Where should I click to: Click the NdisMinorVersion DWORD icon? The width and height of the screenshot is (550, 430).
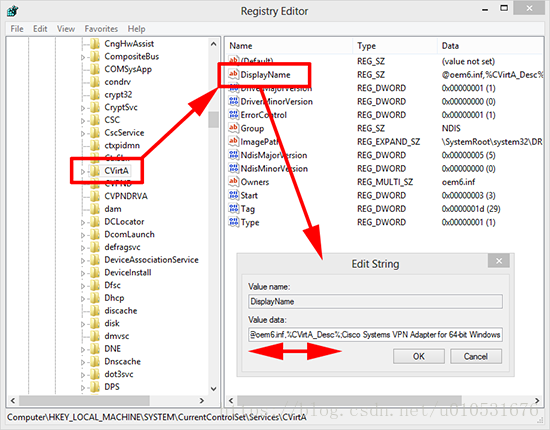[x=233, y=168]
